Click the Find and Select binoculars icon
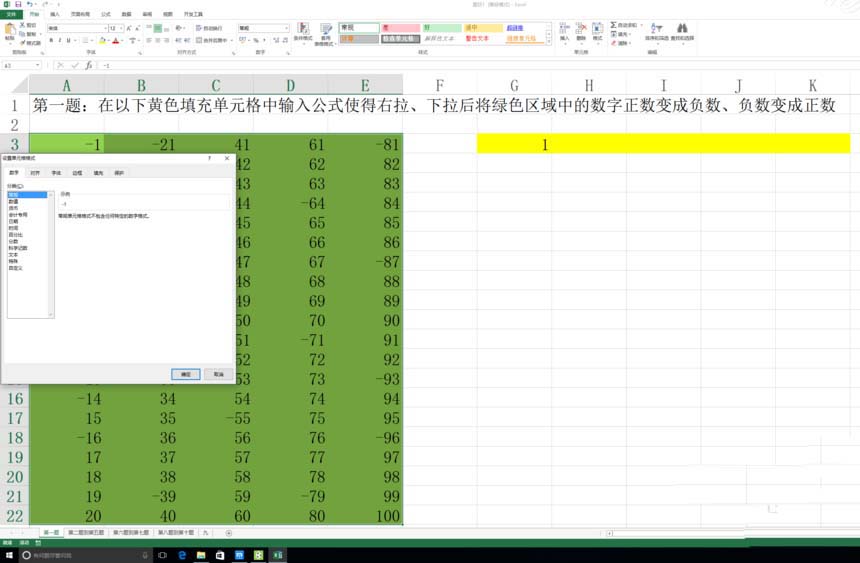The width and height of the screenshot is (860, 563). [x=682, y=30]
